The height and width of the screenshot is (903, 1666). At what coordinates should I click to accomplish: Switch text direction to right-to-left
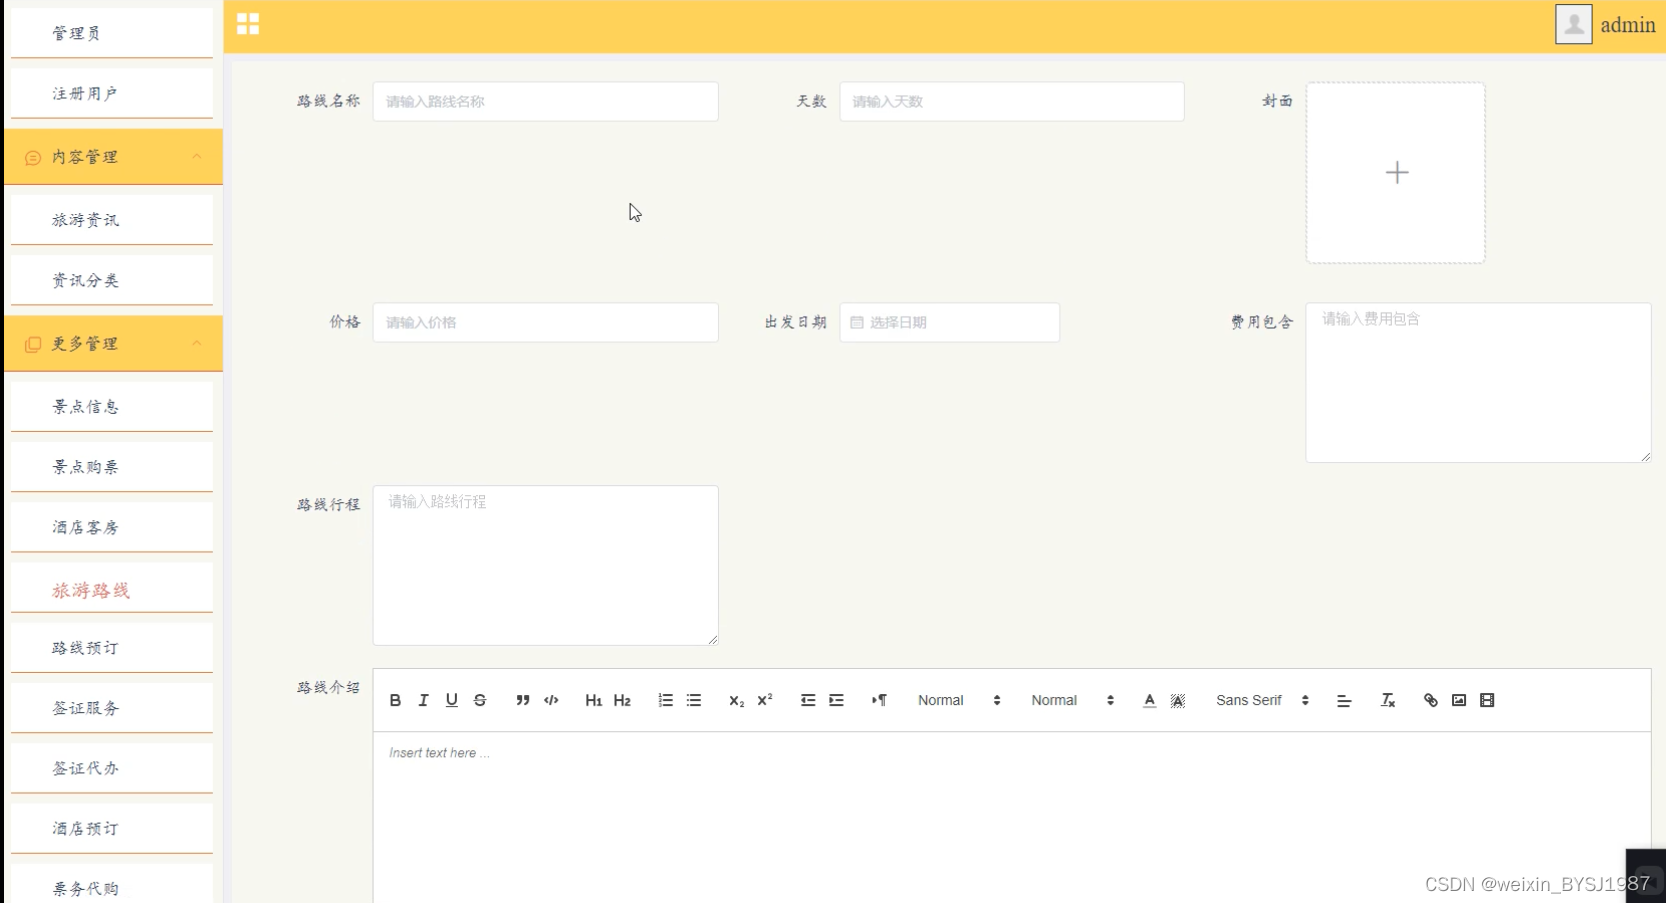tap(879, 700)
